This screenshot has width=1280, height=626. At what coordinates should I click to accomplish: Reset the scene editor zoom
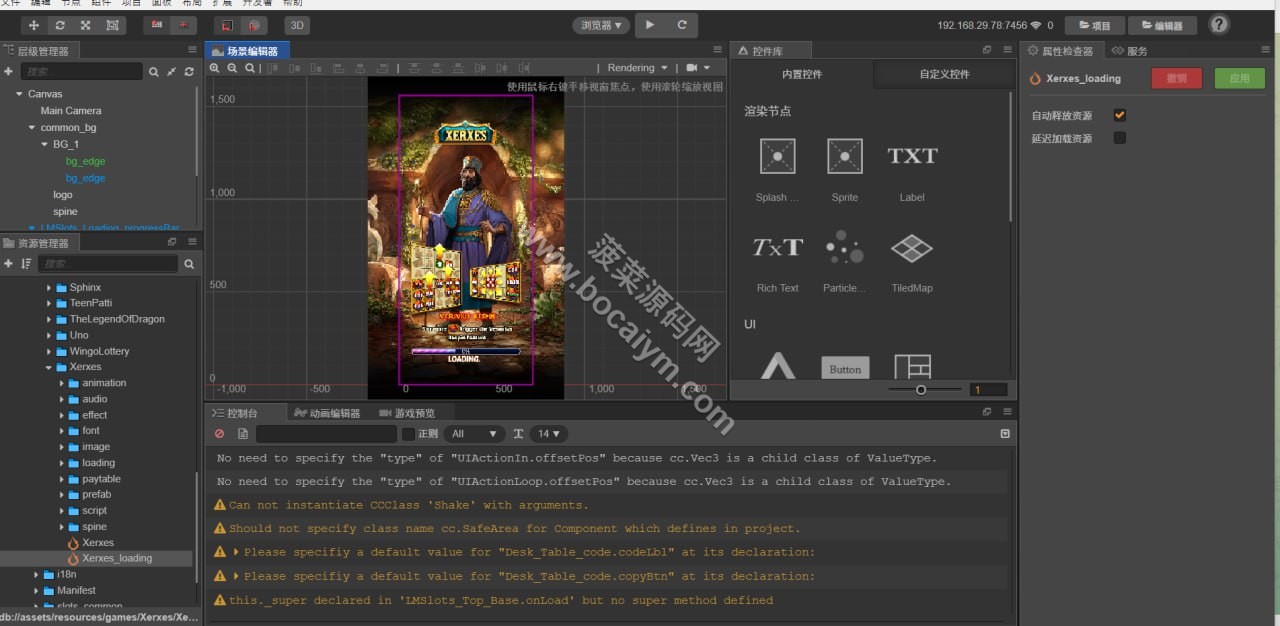tap(249, 68)
